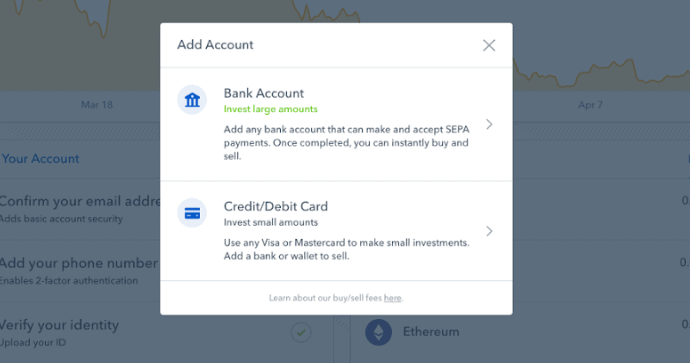690x363 pixels.
Task: Click 'Invest large amounts' green label
Action: tap(270, 109)
